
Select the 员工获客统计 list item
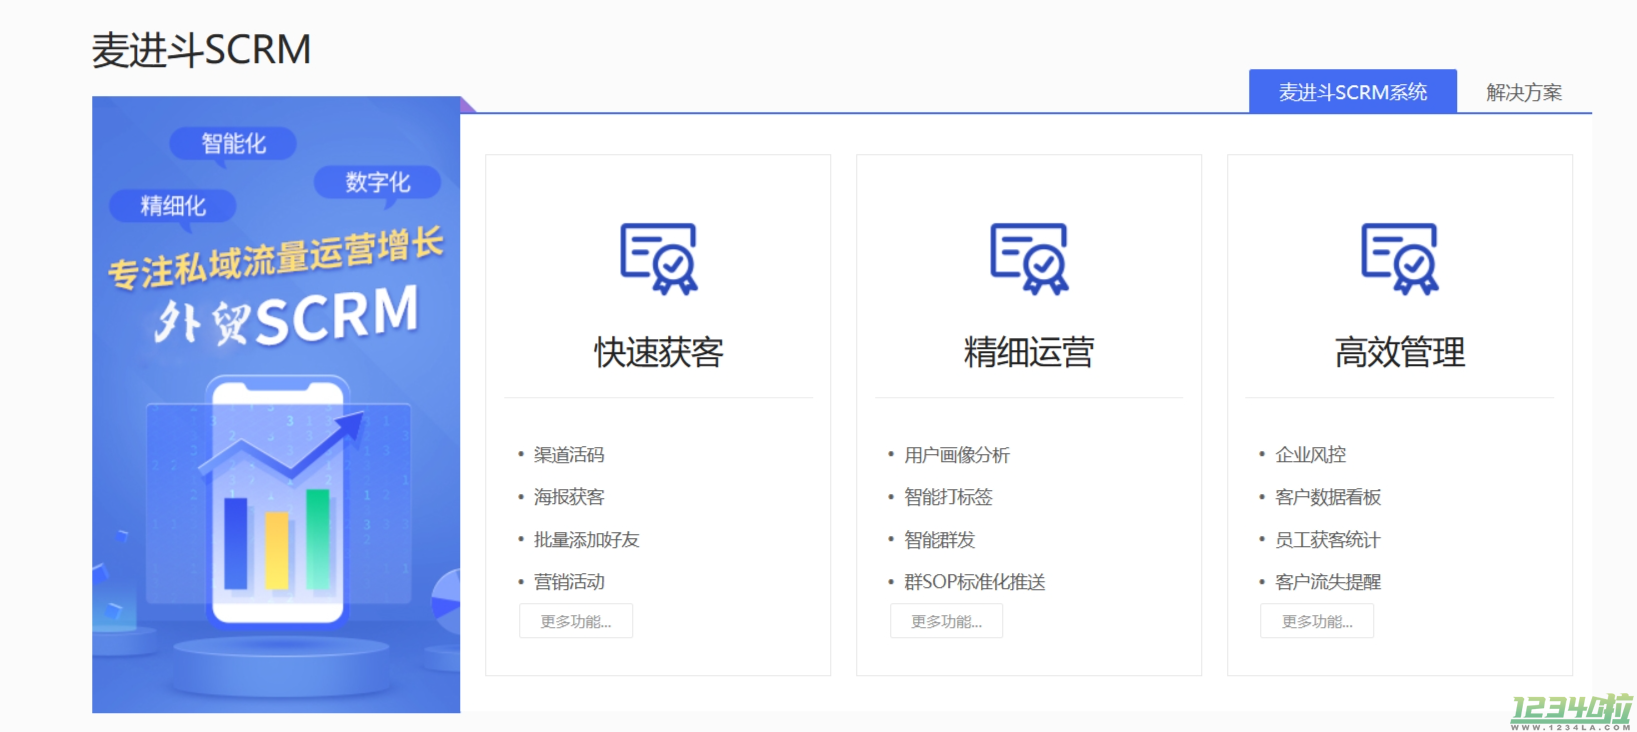[1328, 540]
